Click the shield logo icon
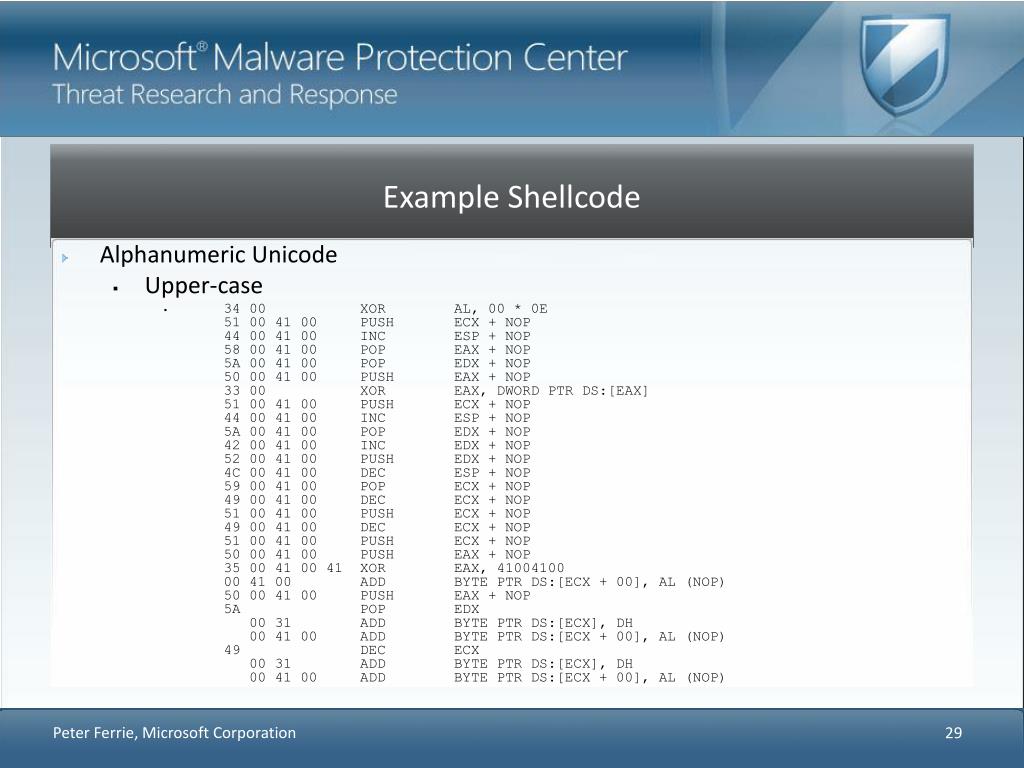1024x768 pixels. coord(904,65)
